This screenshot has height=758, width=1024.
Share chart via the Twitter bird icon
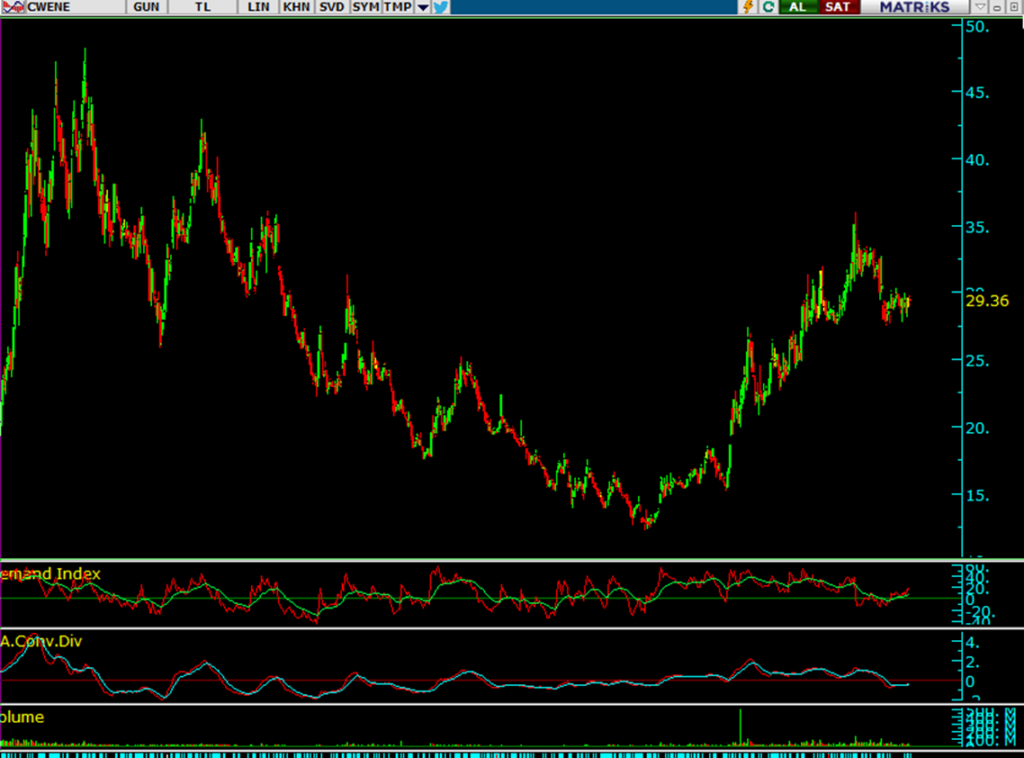[x=440, y=7]
